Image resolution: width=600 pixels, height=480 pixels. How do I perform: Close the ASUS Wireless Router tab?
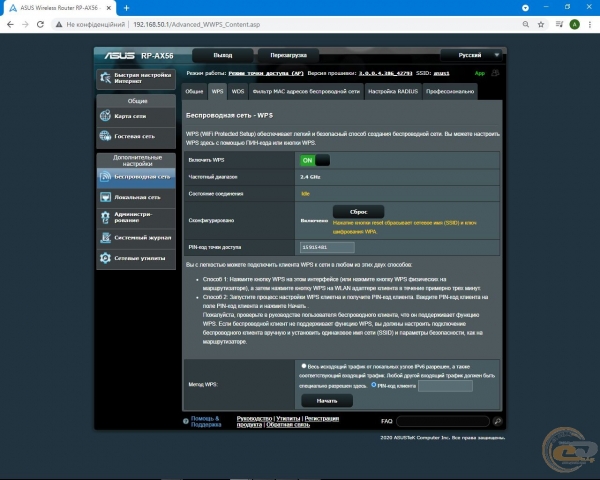coord(109,8)
